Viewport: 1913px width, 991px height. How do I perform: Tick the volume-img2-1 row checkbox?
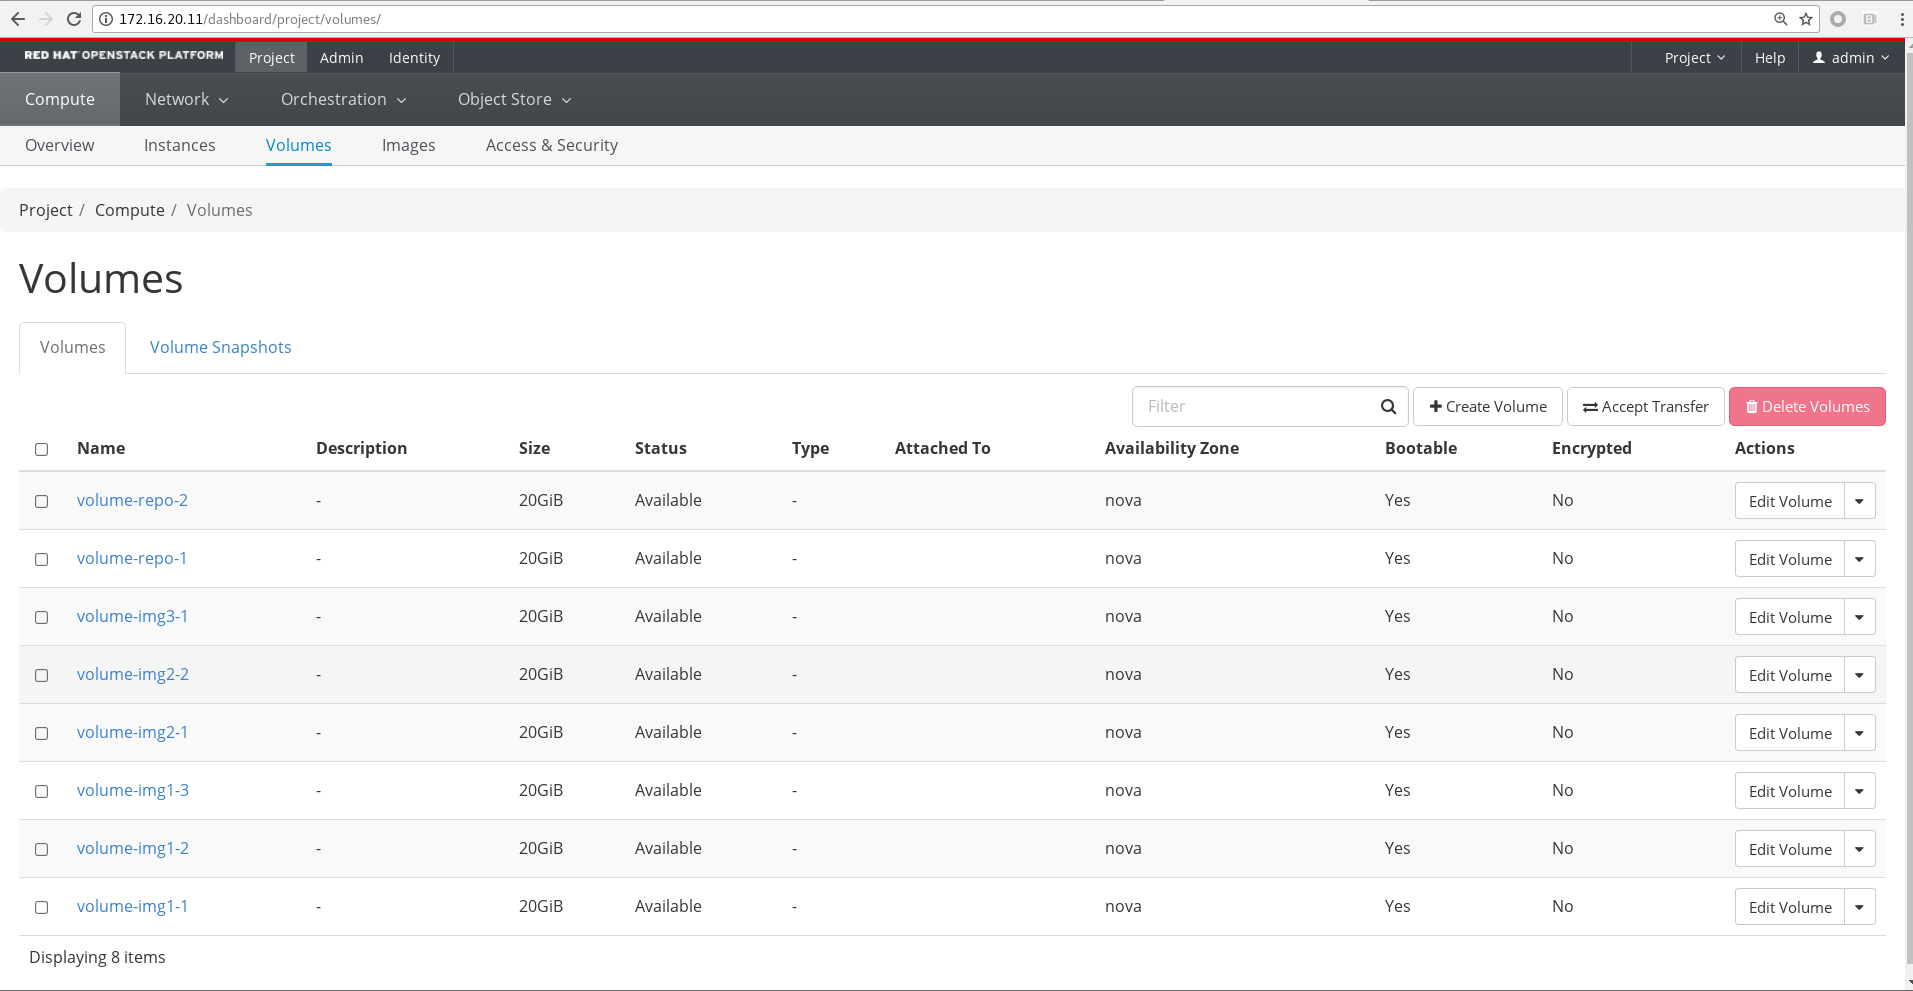click(x=42, y=733)
